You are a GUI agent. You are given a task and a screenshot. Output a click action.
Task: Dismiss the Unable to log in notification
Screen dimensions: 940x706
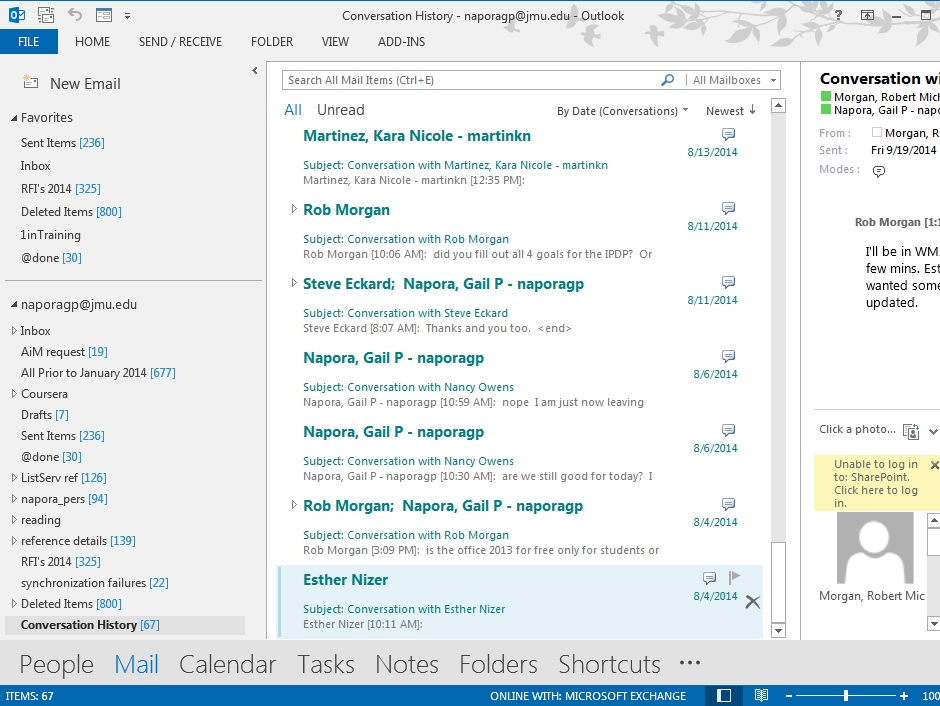[x=934, y=465]
